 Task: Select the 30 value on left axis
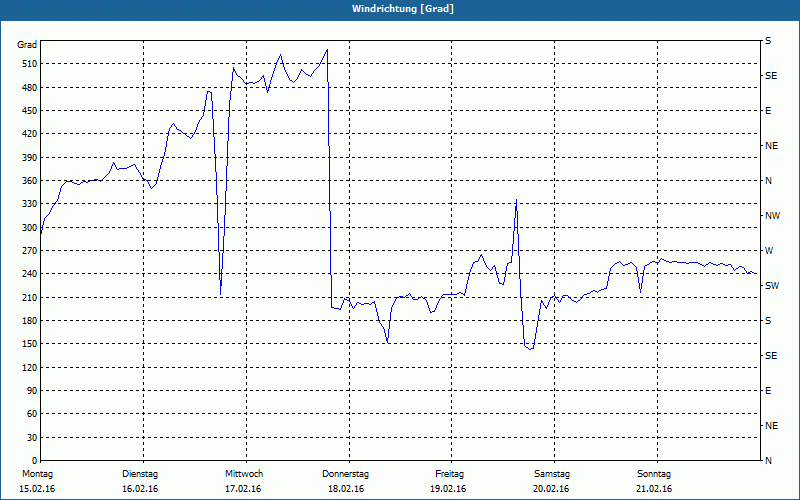click(x=31, y=438)
